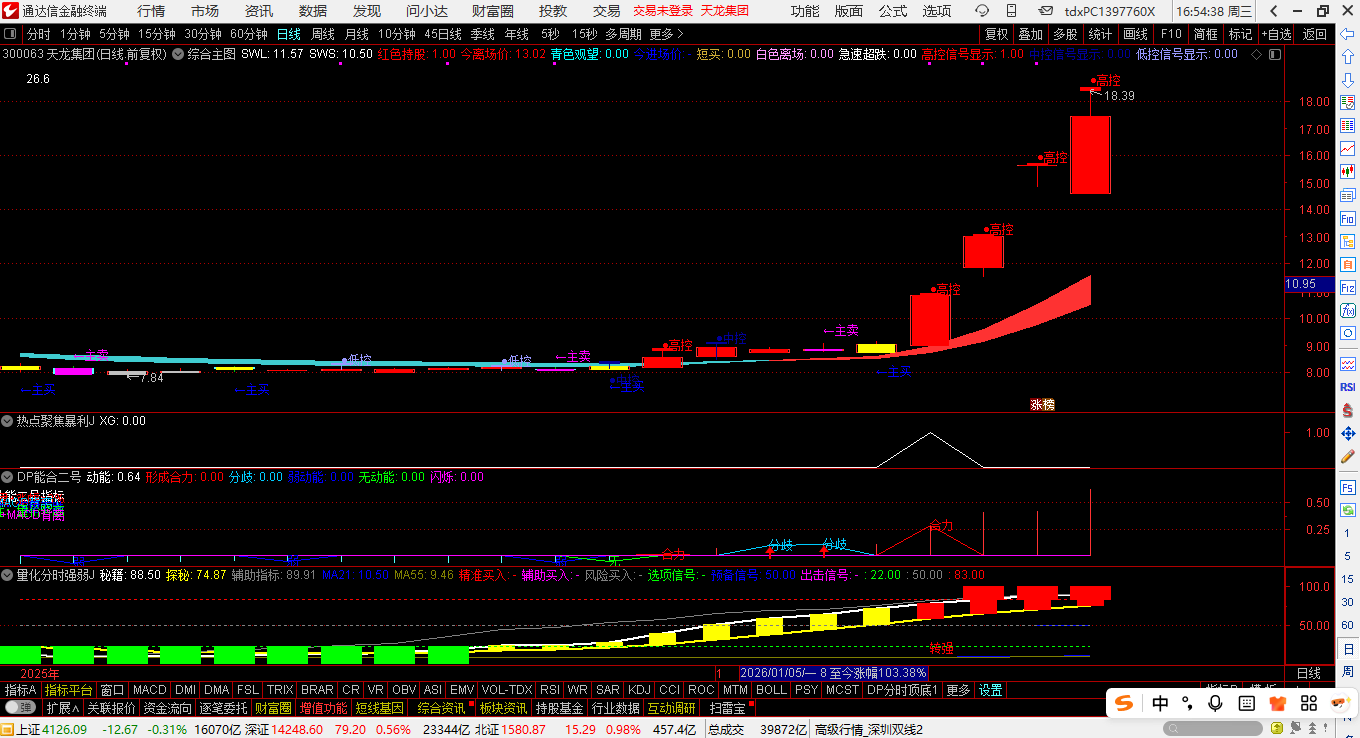Click the blue four-arrow move icon

click(x=1347, y=434)
